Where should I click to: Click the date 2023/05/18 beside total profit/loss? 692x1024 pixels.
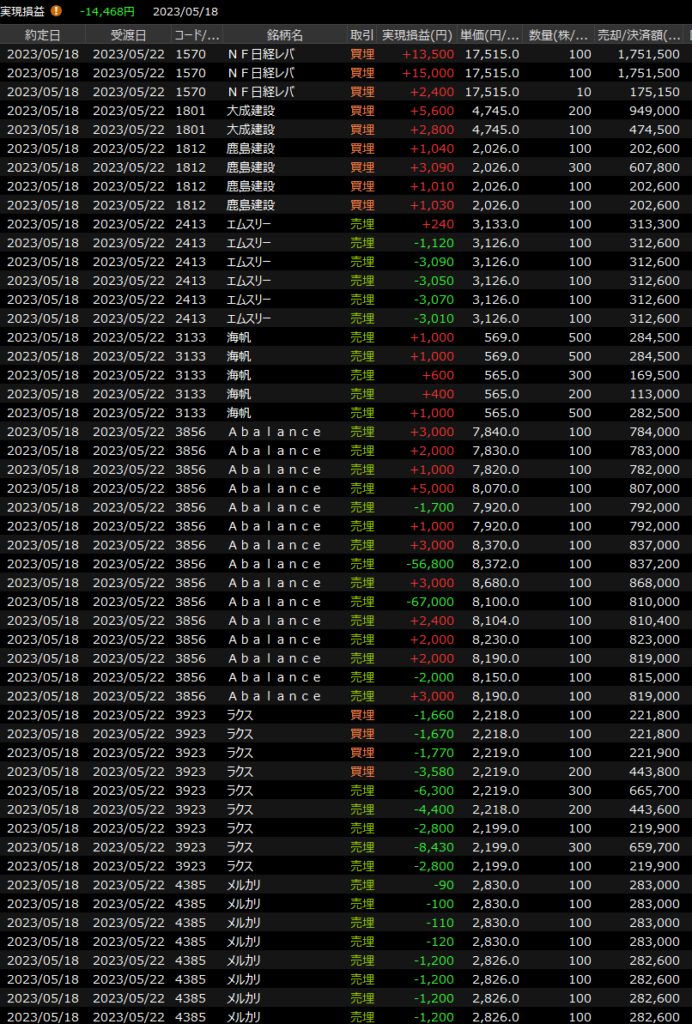pyautogui.click(x=186, y=11)
